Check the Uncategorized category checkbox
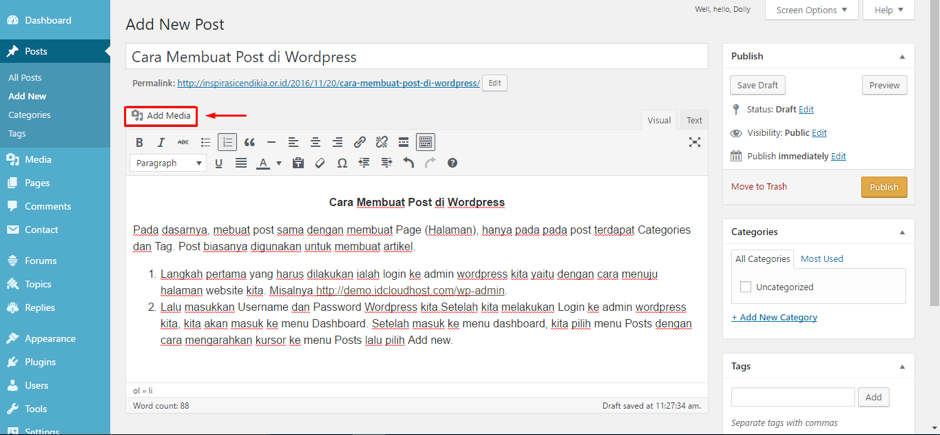 point(746,287)
